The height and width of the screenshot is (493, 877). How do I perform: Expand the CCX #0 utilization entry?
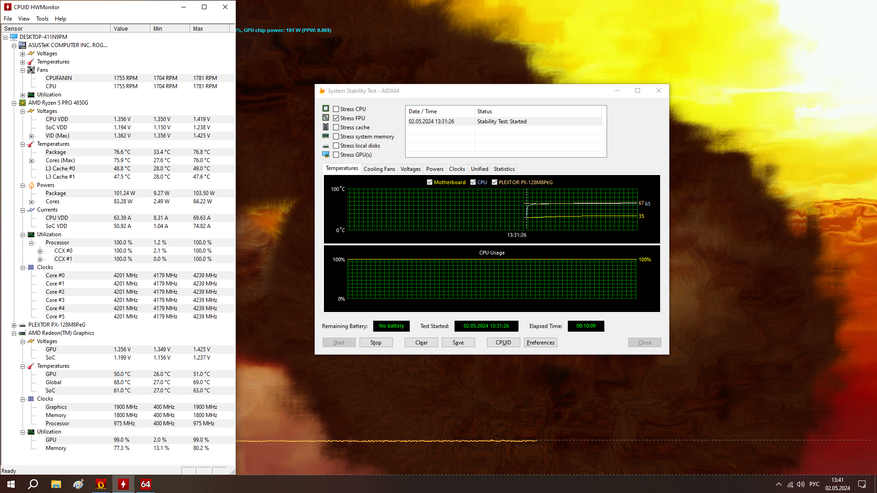40,251
